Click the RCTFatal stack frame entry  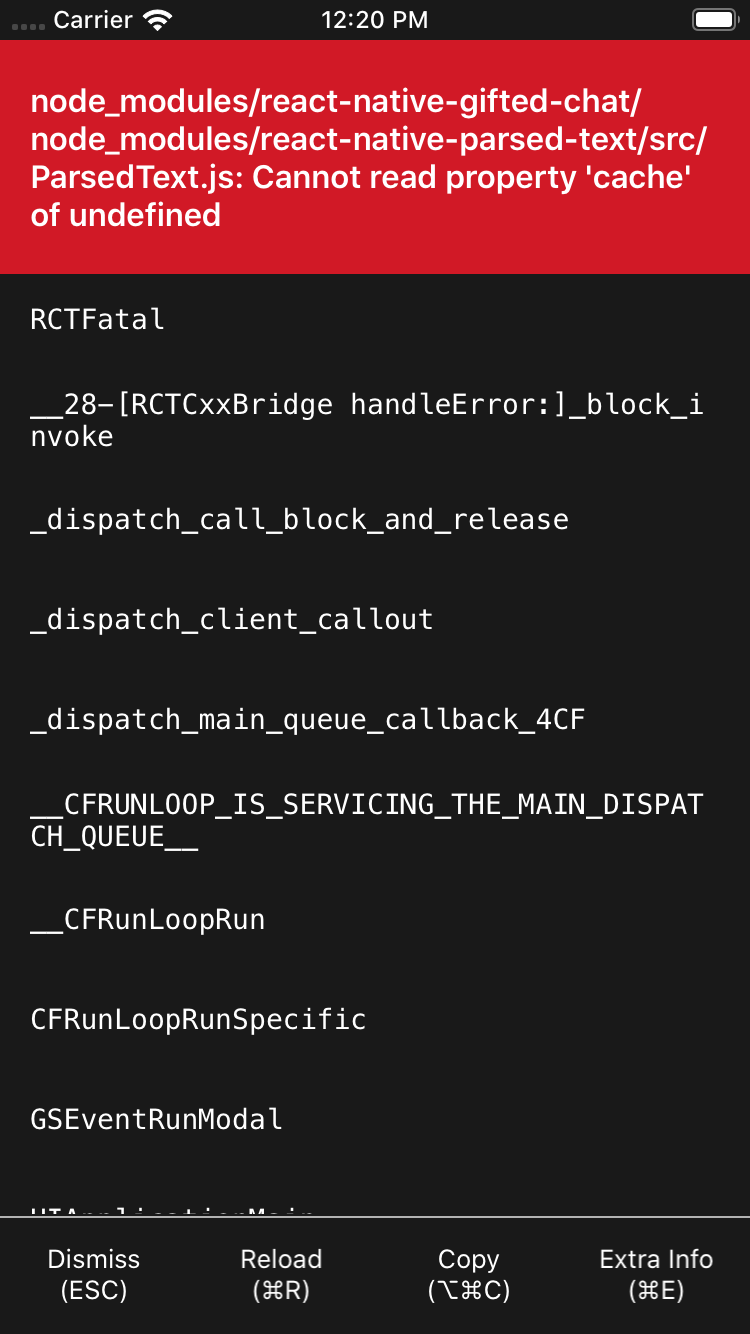point(97,319)
